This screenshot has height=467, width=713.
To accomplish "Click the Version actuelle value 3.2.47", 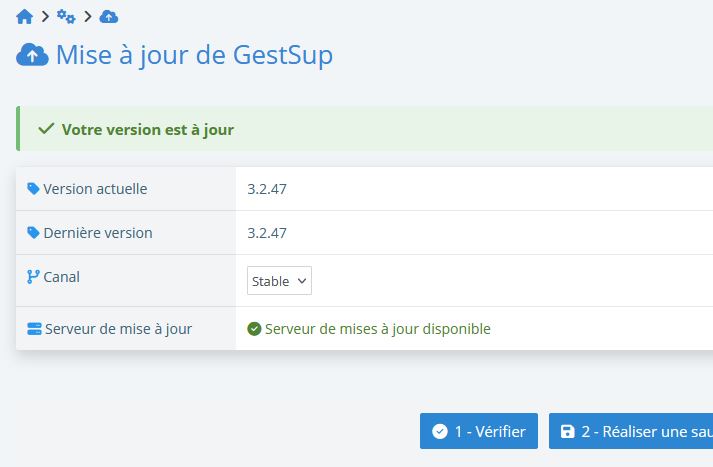I will pos(267,189).
